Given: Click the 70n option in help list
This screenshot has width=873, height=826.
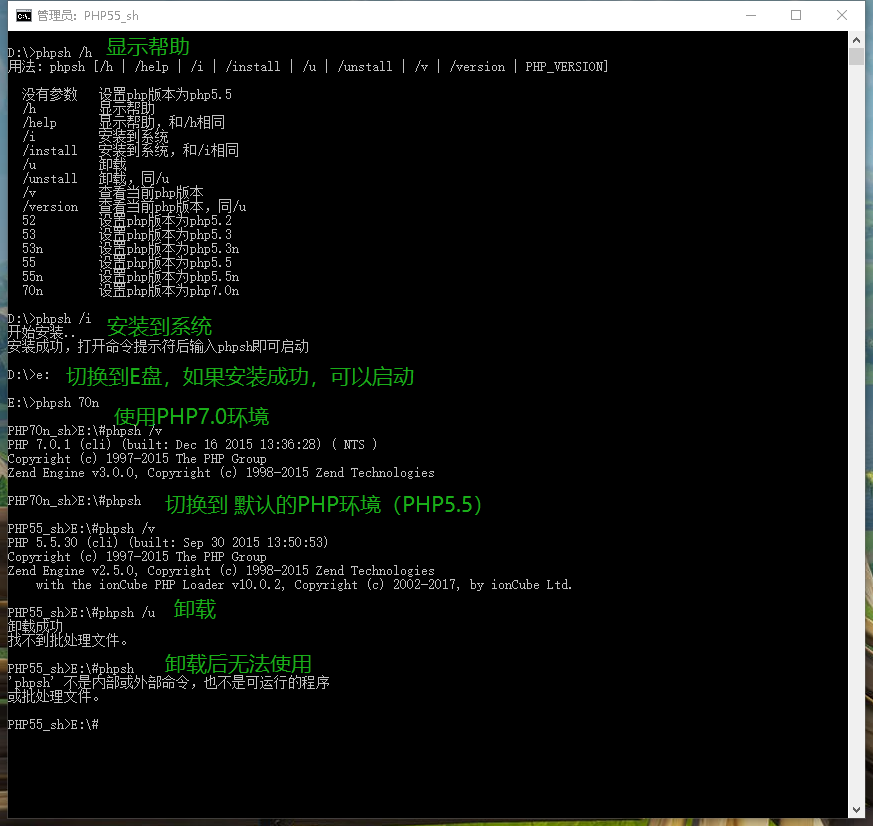Looking at the screenshot, I should [32, 291].
